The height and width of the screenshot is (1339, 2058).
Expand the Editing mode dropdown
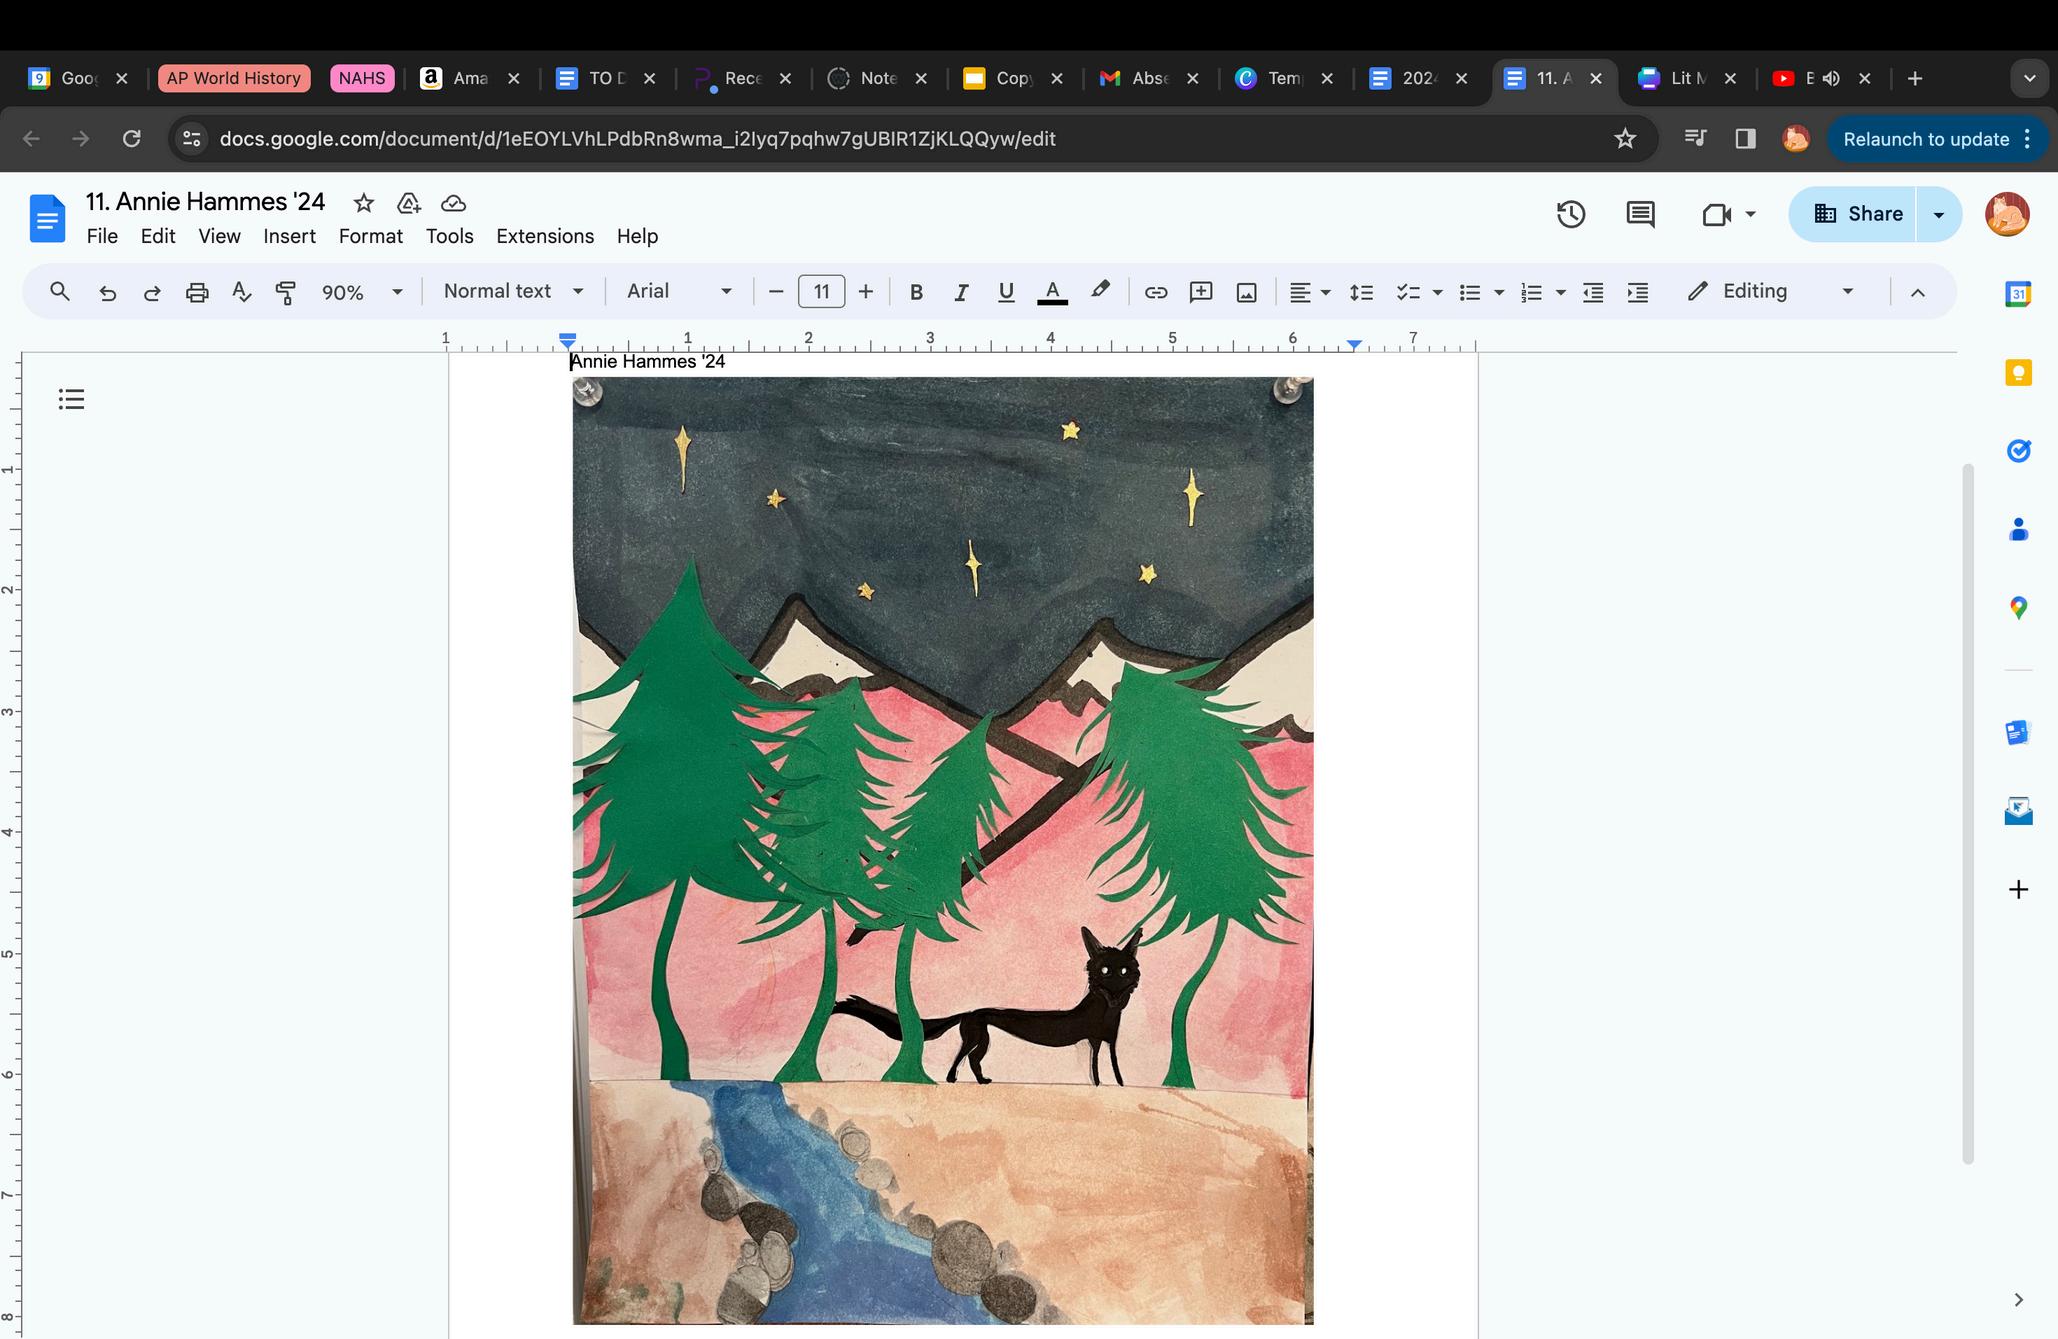click(x=1770, y=291)
